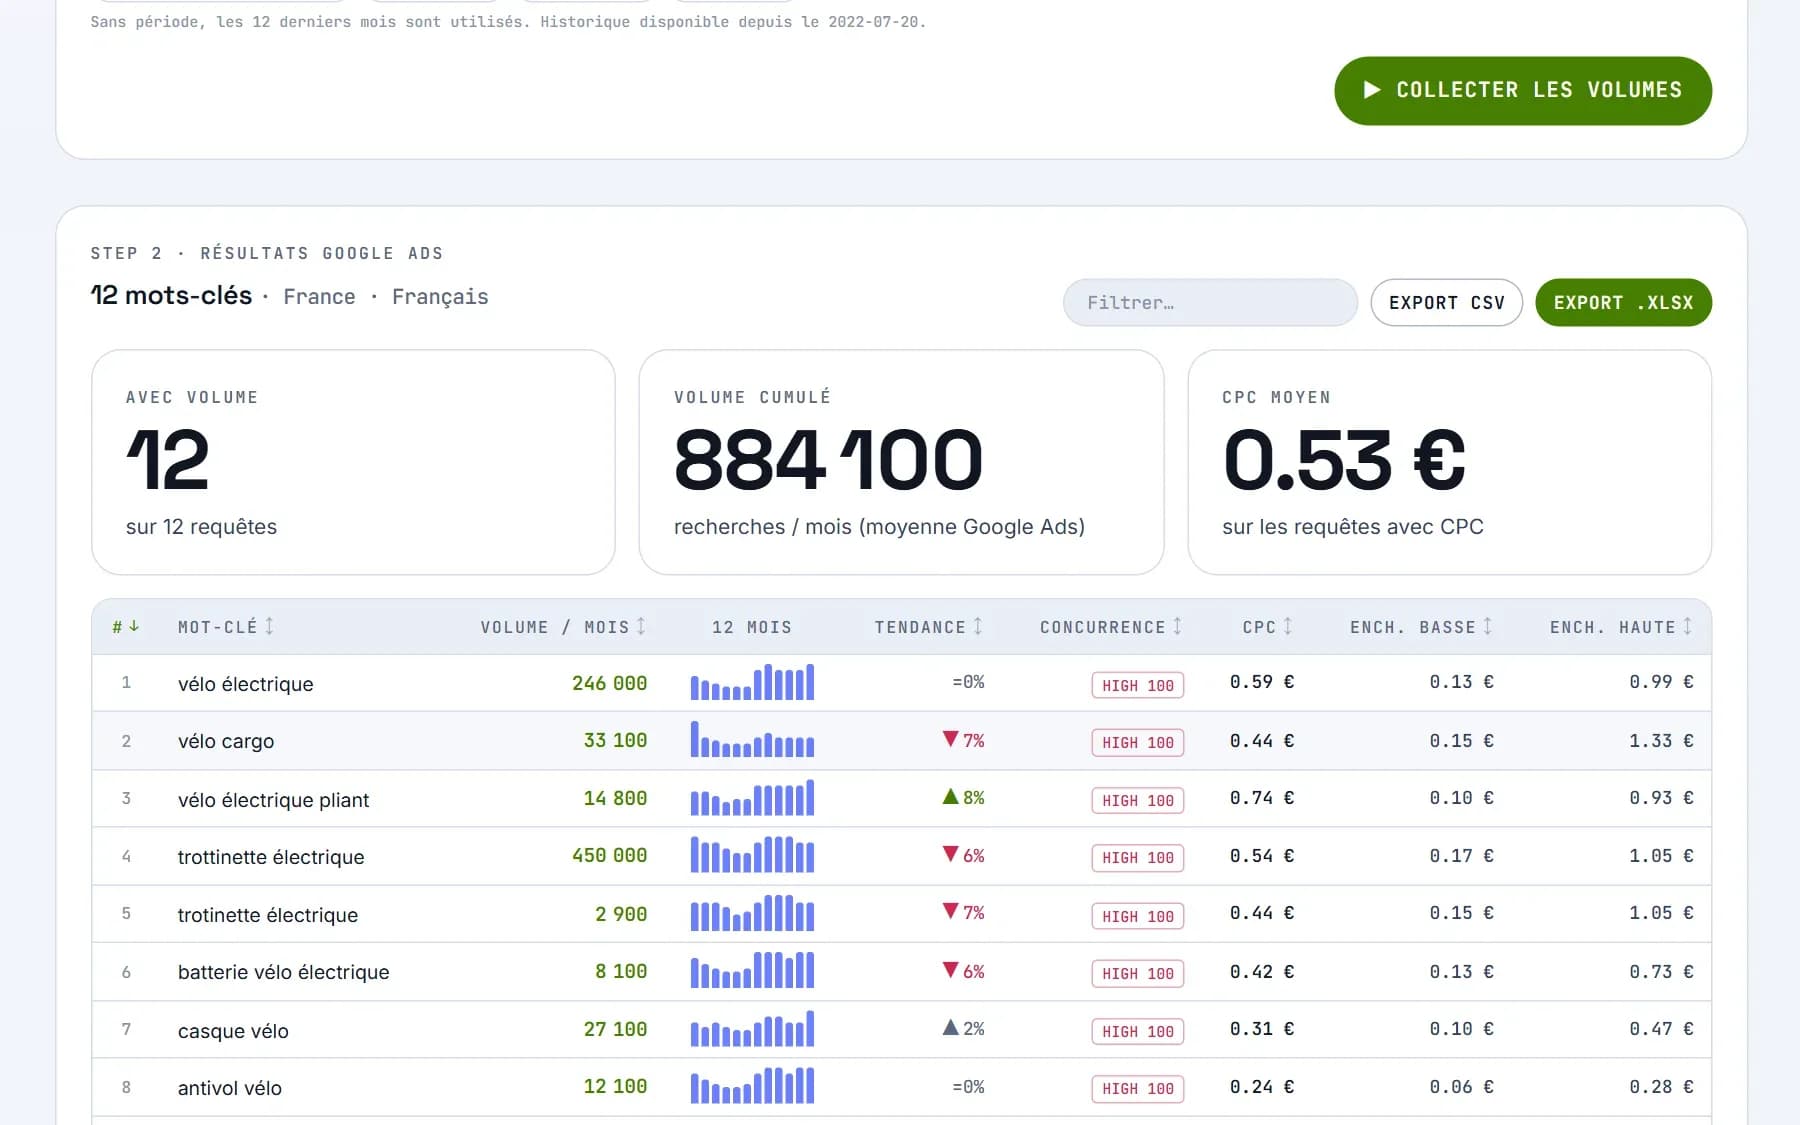Click the casque vélo 2% up trend
This screenshot has height=1125, width=1800.
click(x=964, y=1029)
